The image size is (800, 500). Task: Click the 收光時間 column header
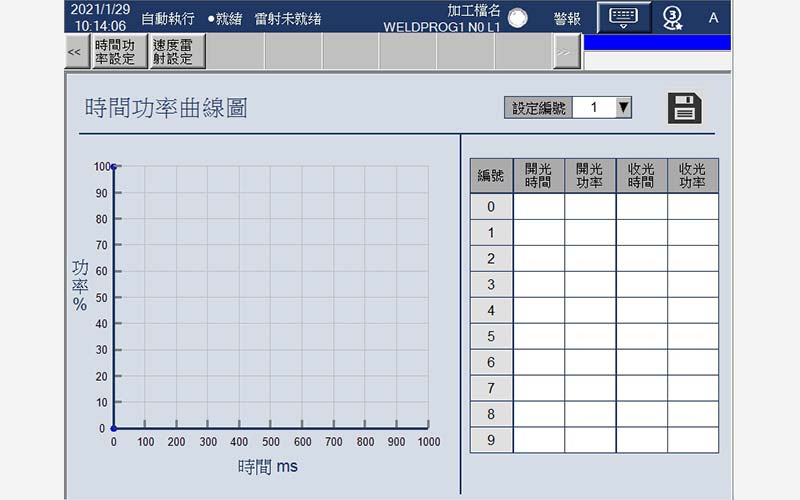pyautogui.click(x=642, y=176)
